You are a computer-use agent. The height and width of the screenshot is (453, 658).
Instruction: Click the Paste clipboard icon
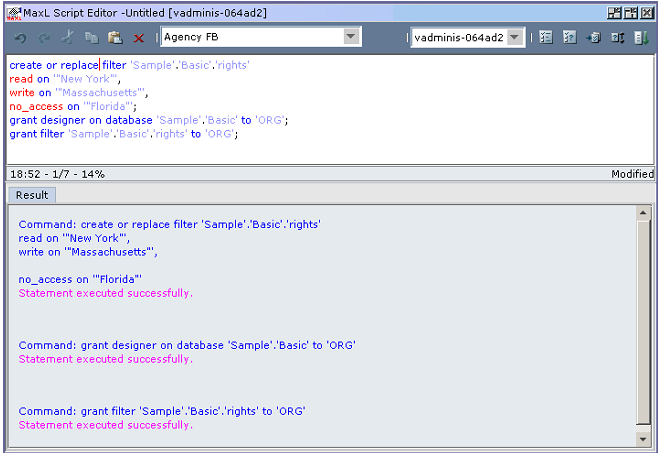pyautogui.click(x=115, y=38)
